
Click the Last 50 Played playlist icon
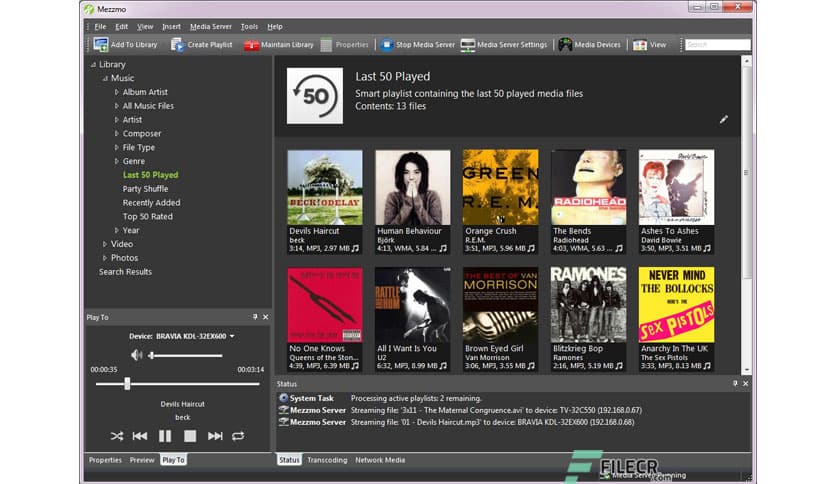click(x=315, y=96)
